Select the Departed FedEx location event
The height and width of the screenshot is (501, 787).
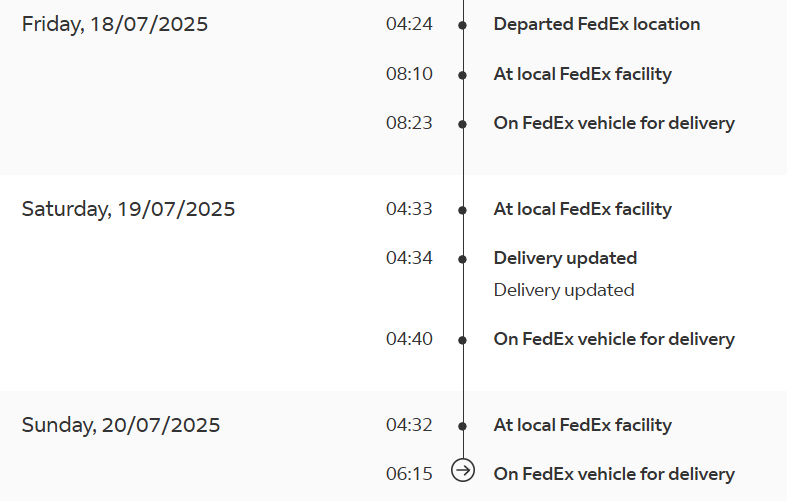pos(597,24)
